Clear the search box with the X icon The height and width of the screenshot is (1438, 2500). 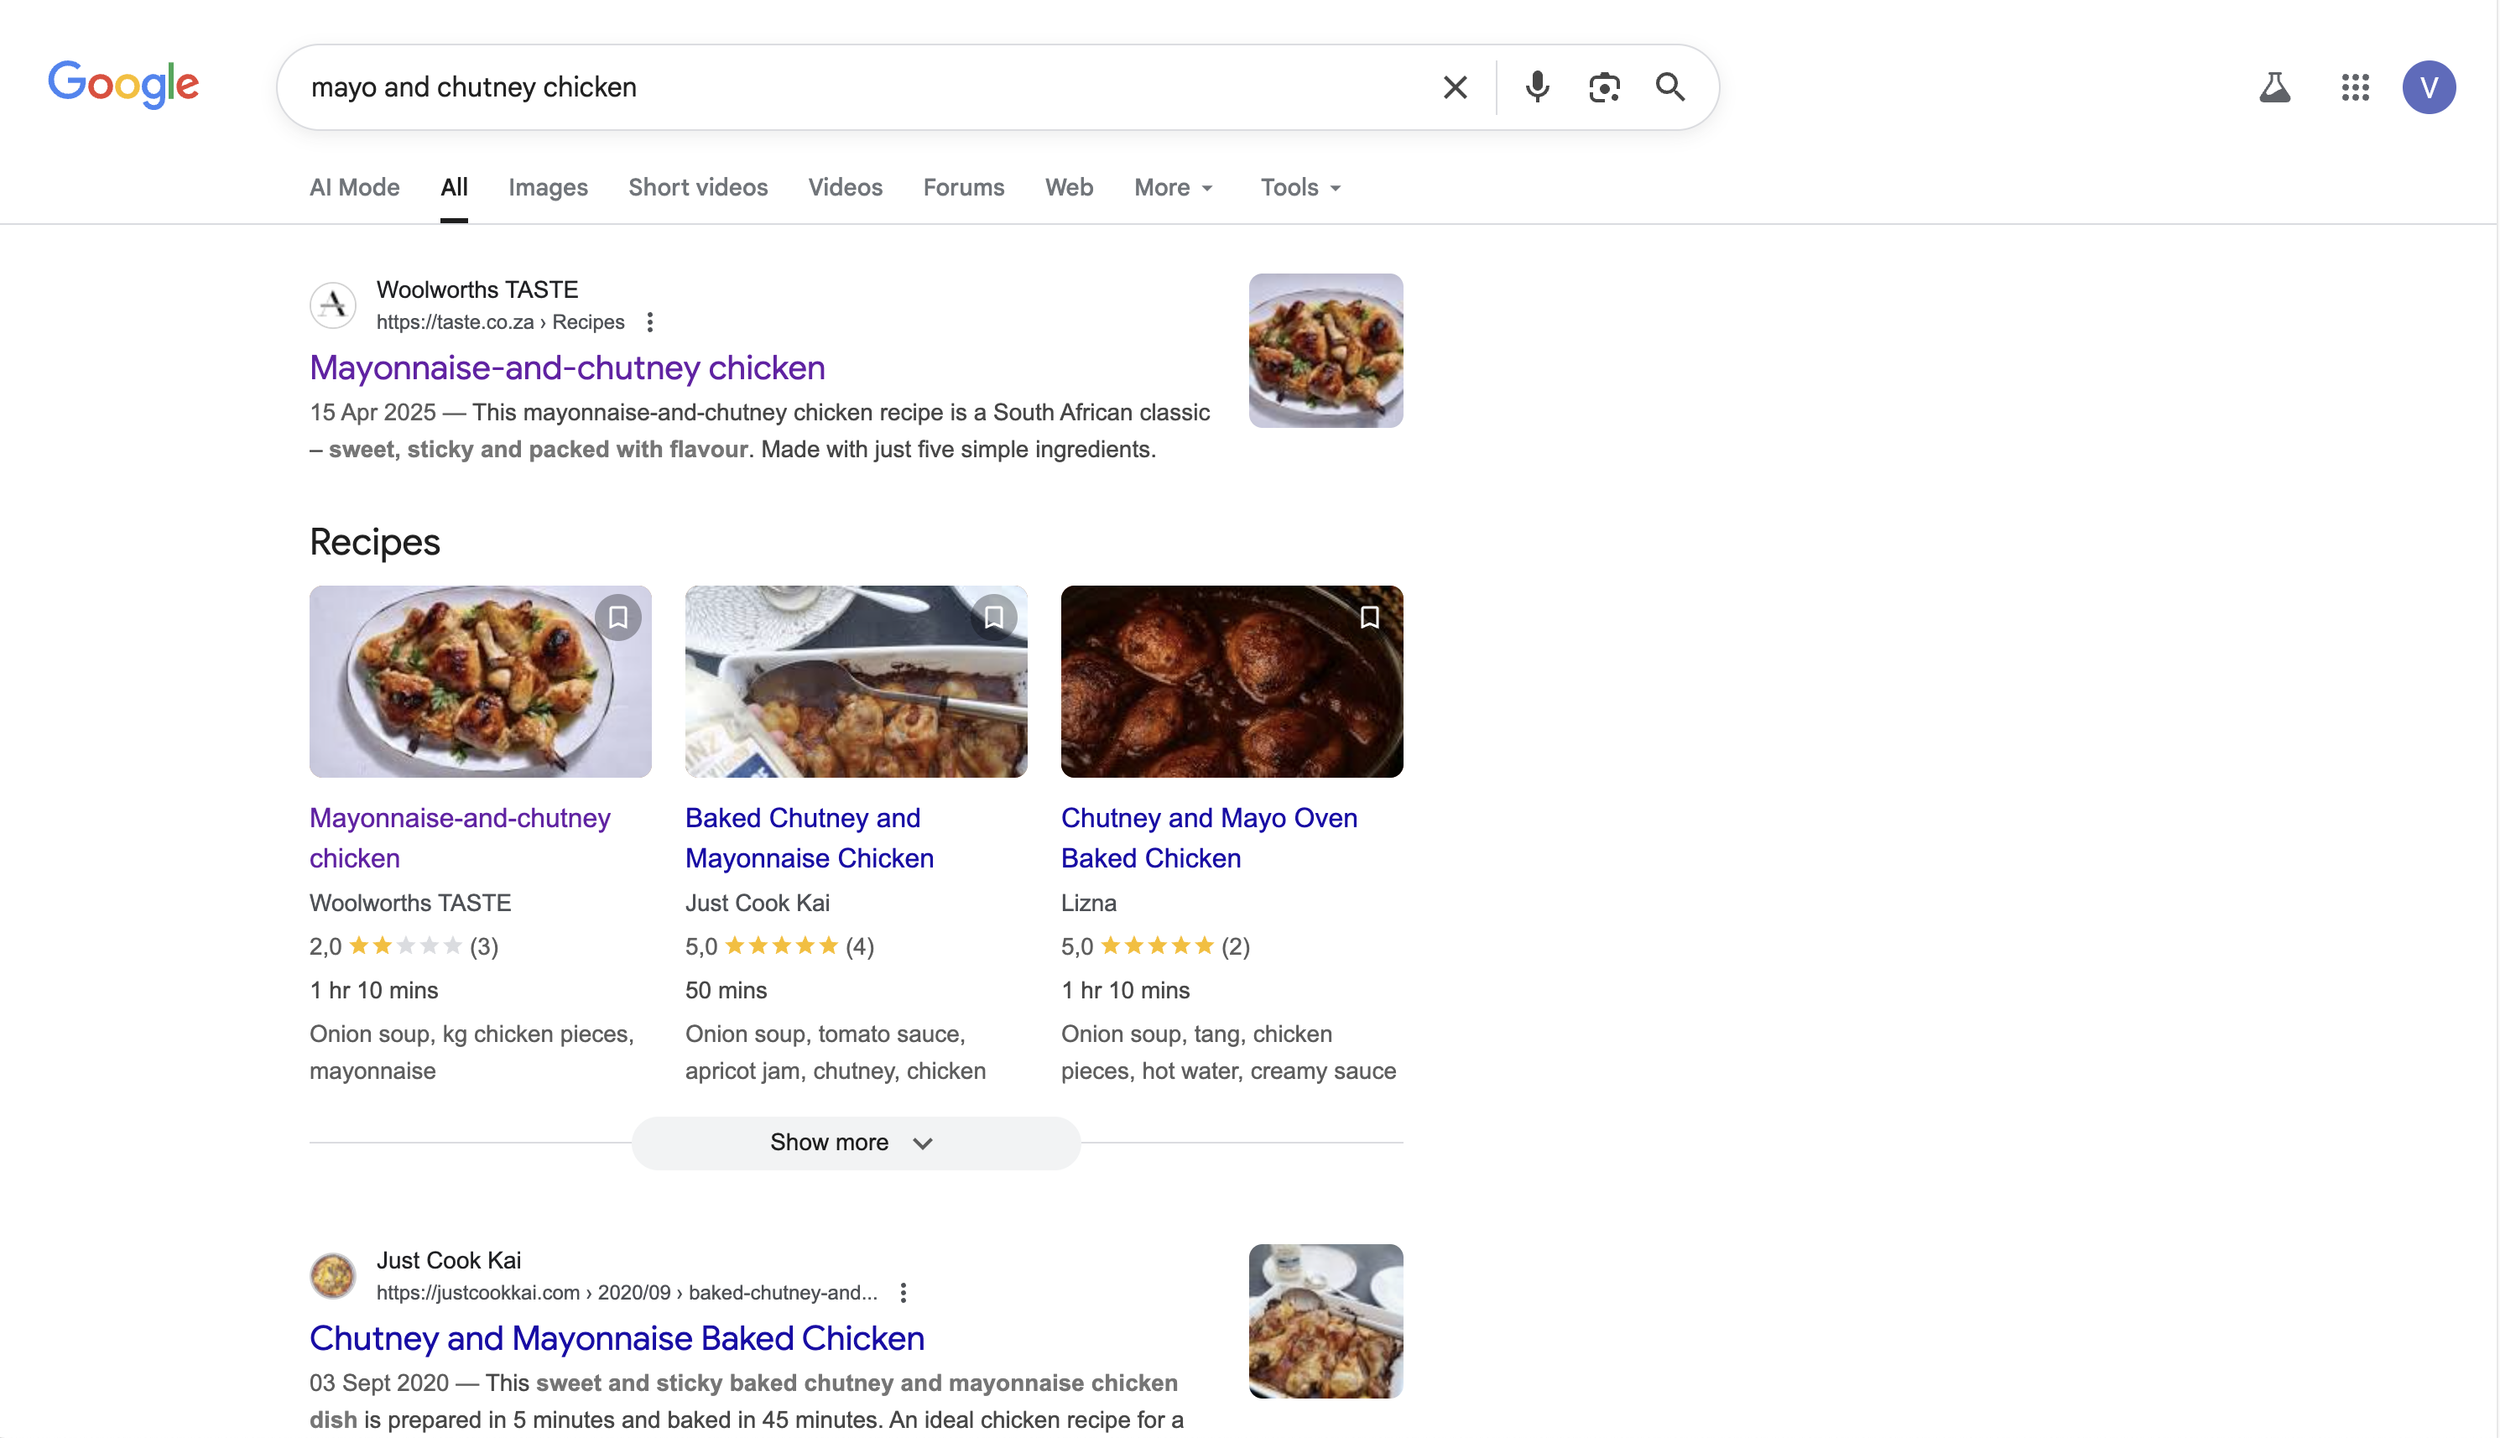1455,87
